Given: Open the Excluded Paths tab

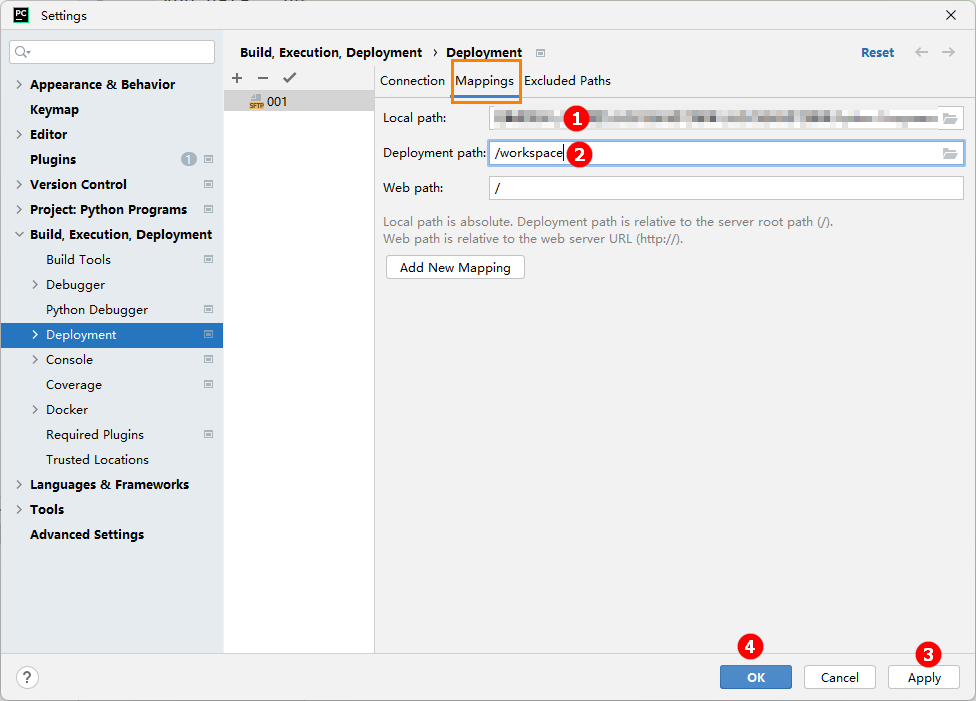Looking at the screenshot, I should point(567,81).
